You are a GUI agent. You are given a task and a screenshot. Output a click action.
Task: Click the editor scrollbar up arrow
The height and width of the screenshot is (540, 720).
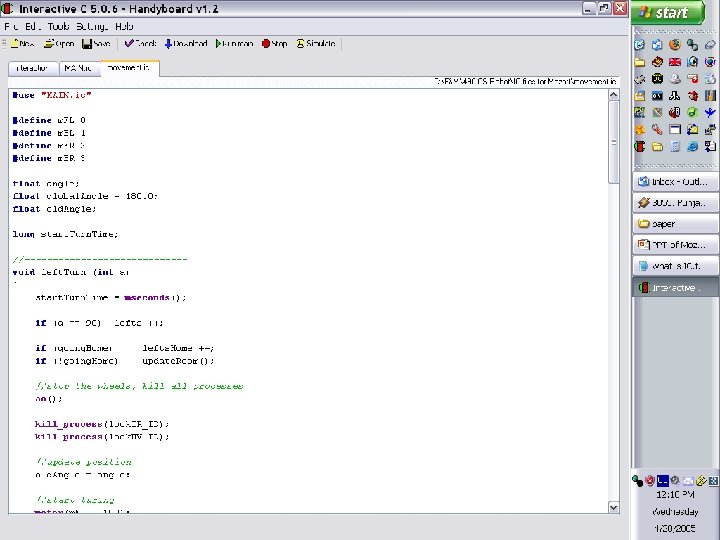click(613, 95)
